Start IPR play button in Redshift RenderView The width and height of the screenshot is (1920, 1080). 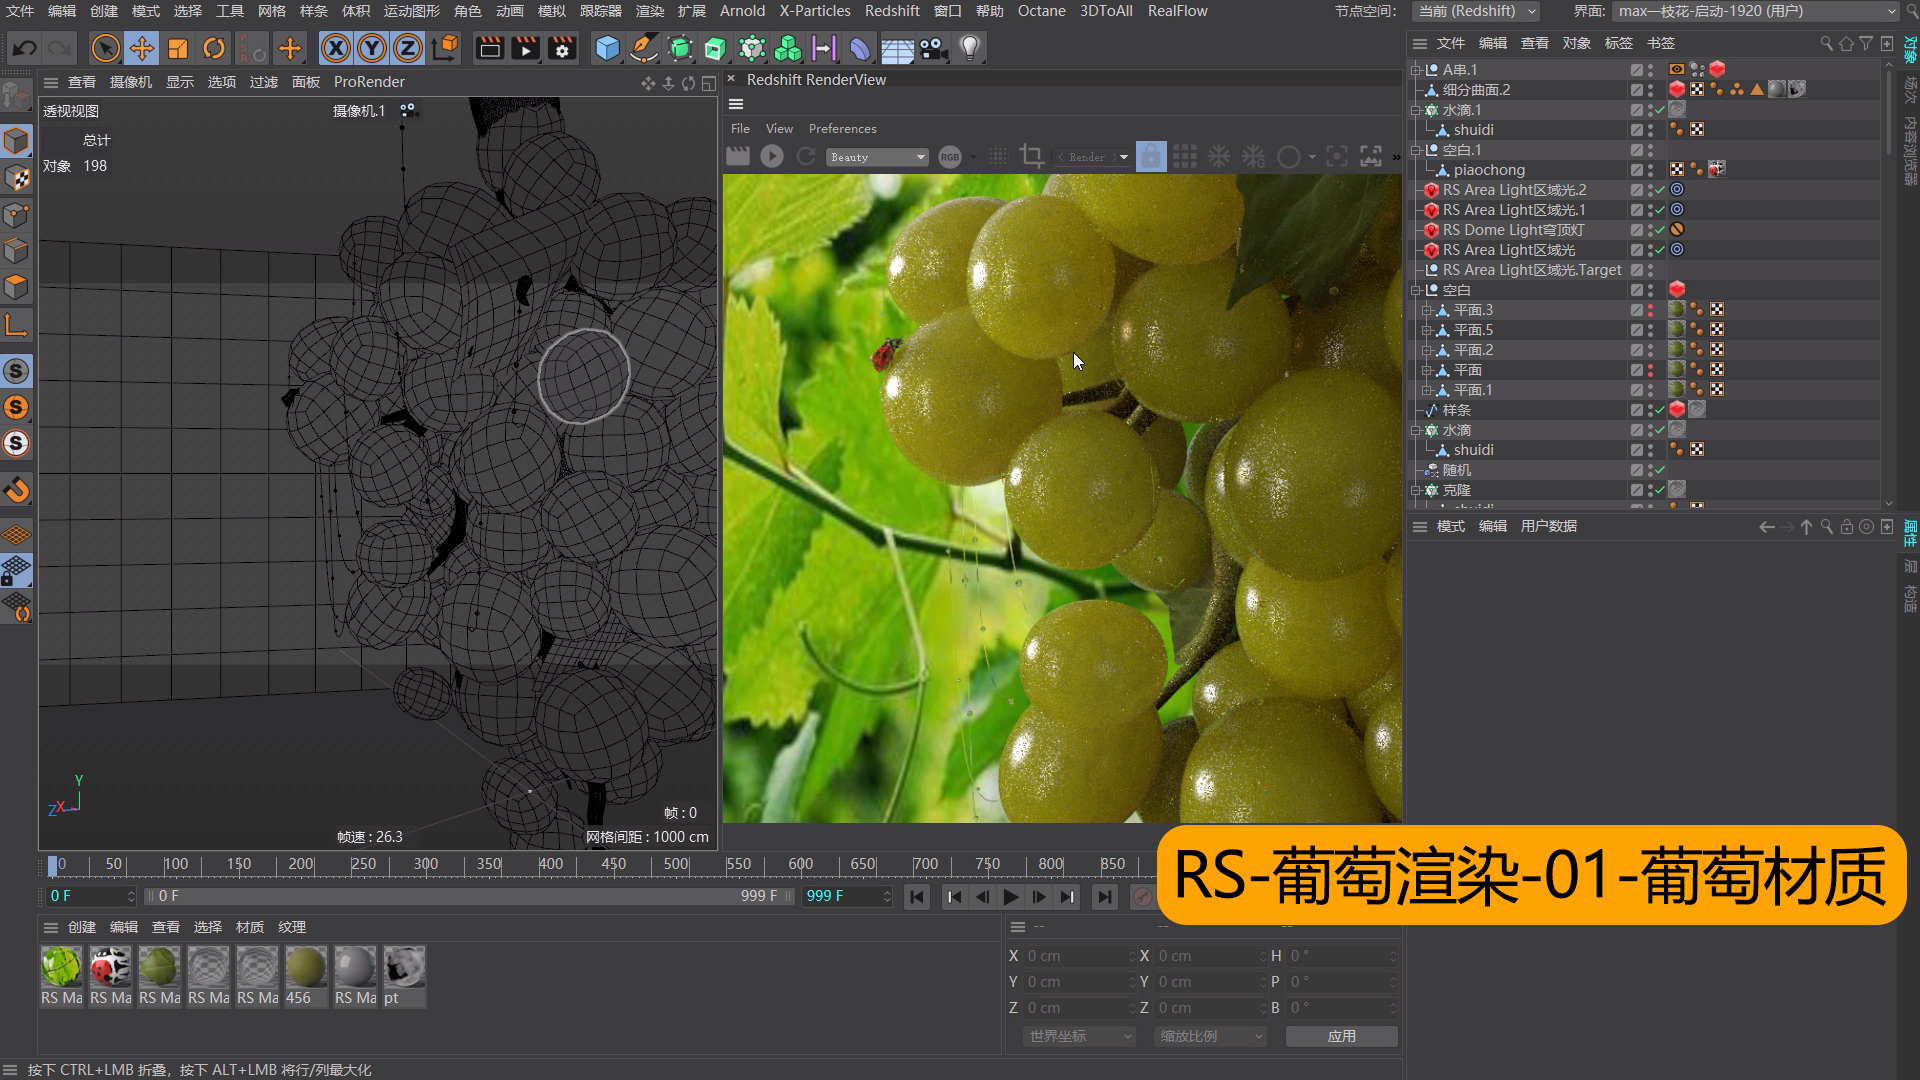coord(771,157)
